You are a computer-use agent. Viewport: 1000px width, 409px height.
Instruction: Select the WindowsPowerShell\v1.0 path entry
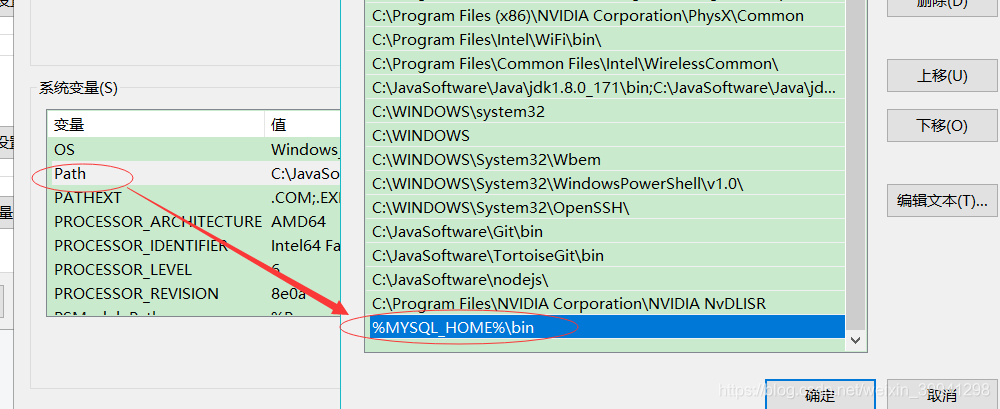(x=607, y=184)
